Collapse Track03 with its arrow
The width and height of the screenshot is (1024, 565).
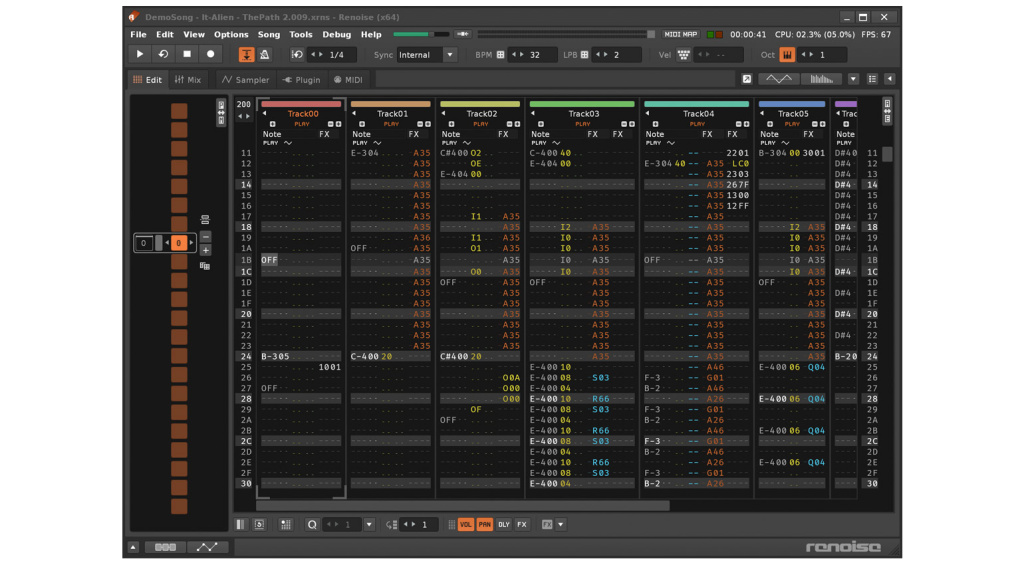(533, 113)
